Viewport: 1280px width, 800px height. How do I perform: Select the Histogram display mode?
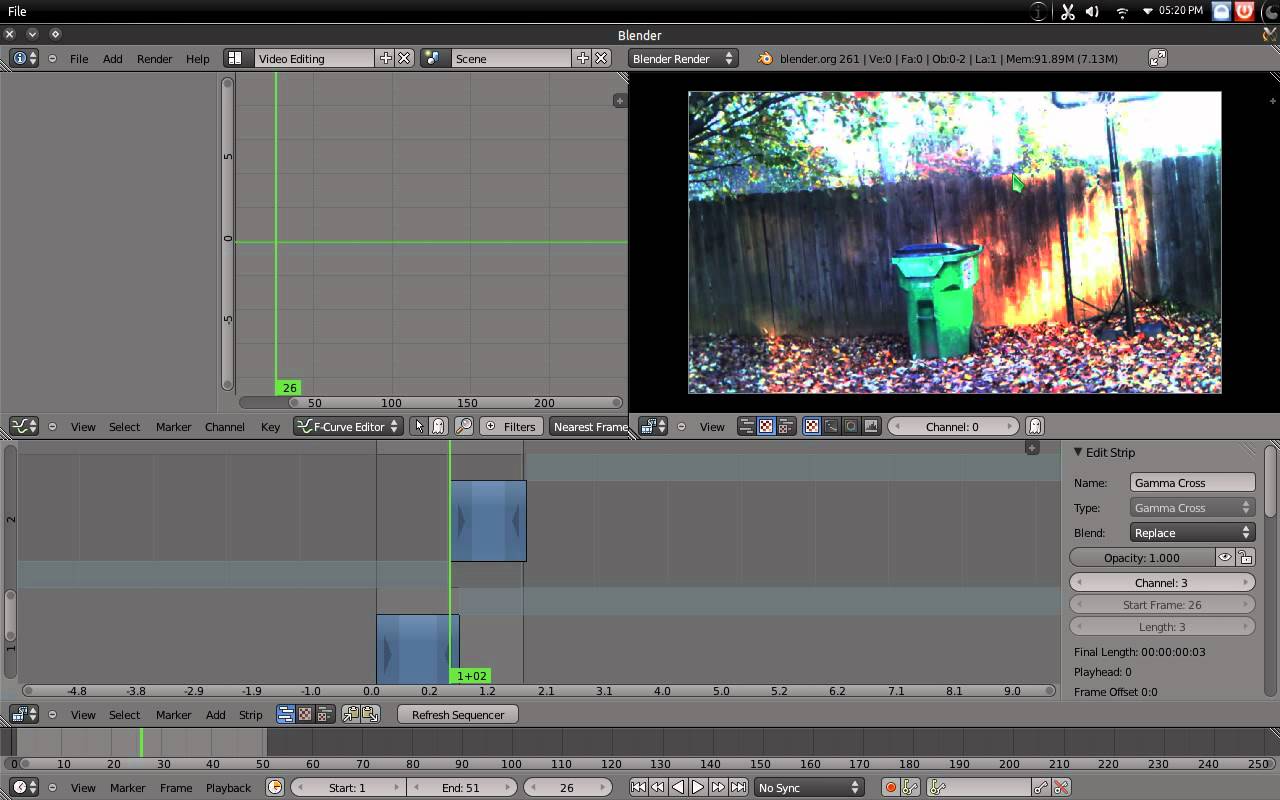click(871, 426)
